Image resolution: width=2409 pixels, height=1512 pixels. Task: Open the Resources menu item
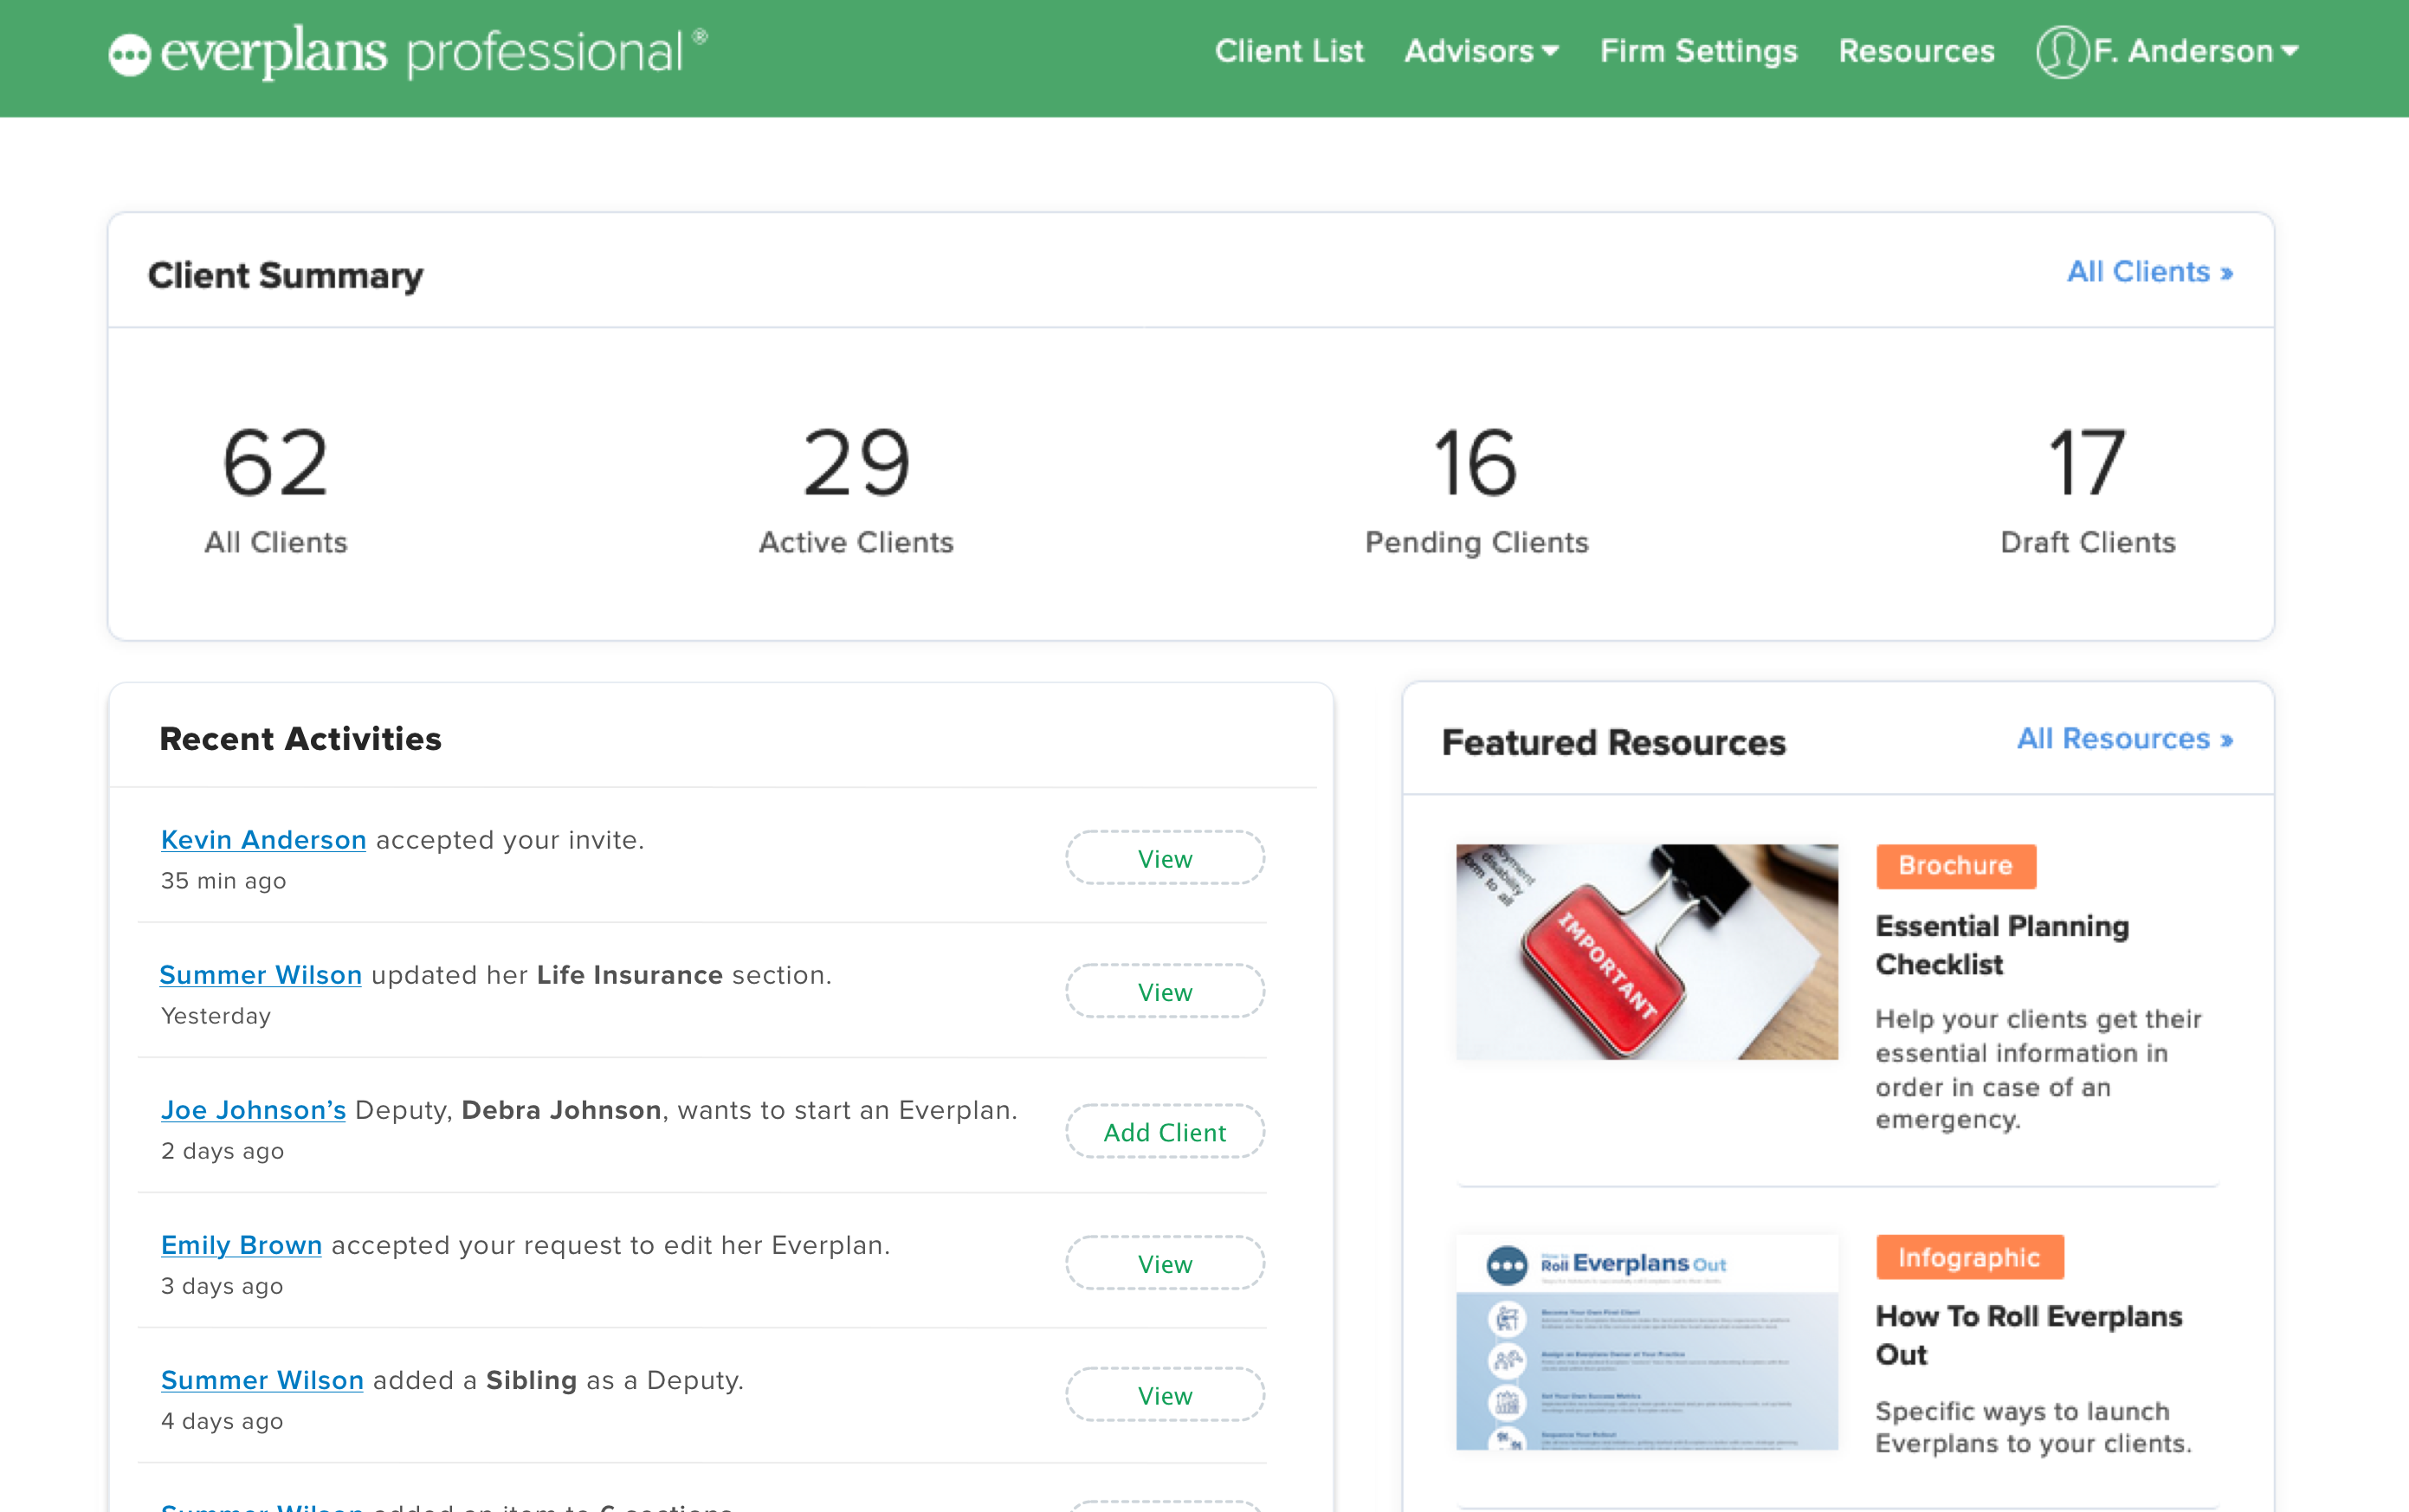coord(1916,51)
